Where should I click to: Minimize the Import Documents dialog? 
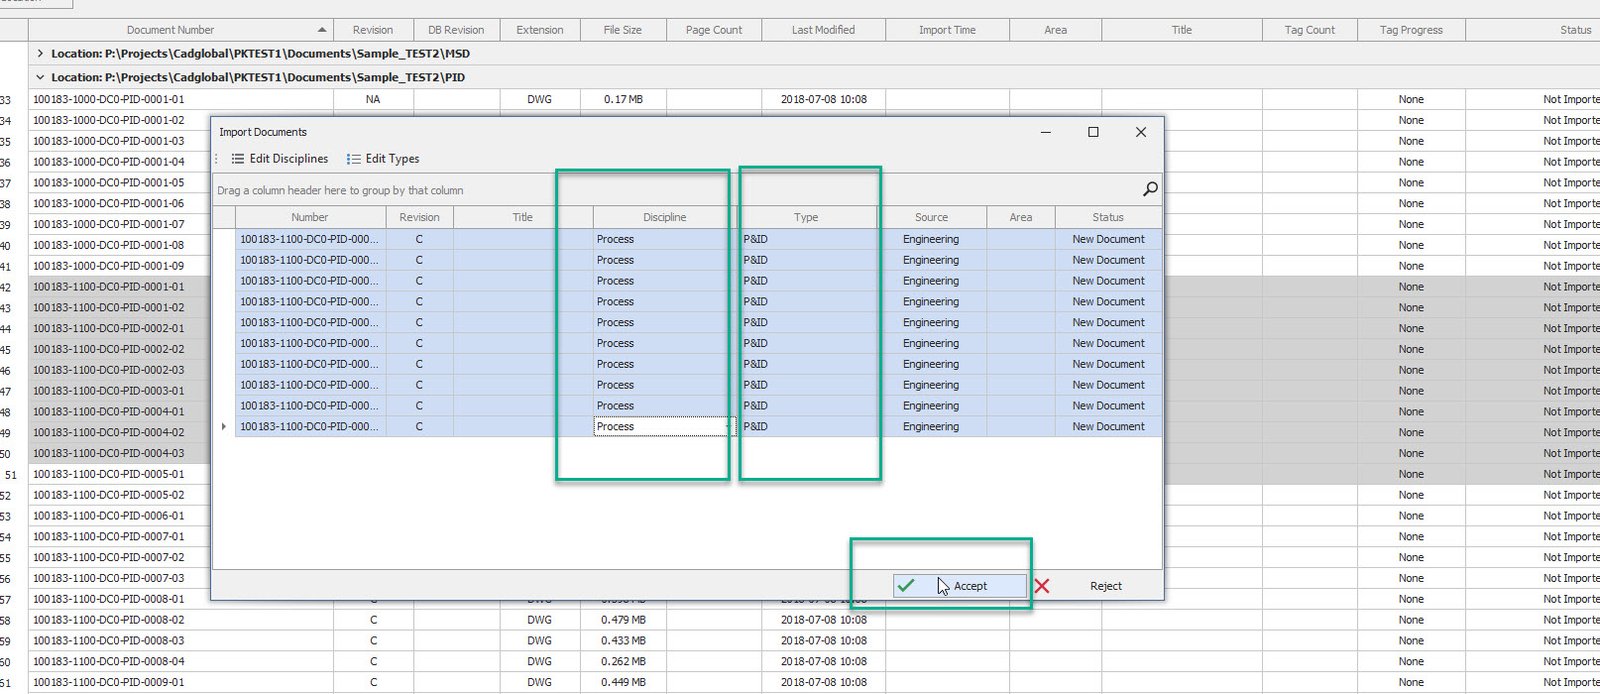(1046, 132)
